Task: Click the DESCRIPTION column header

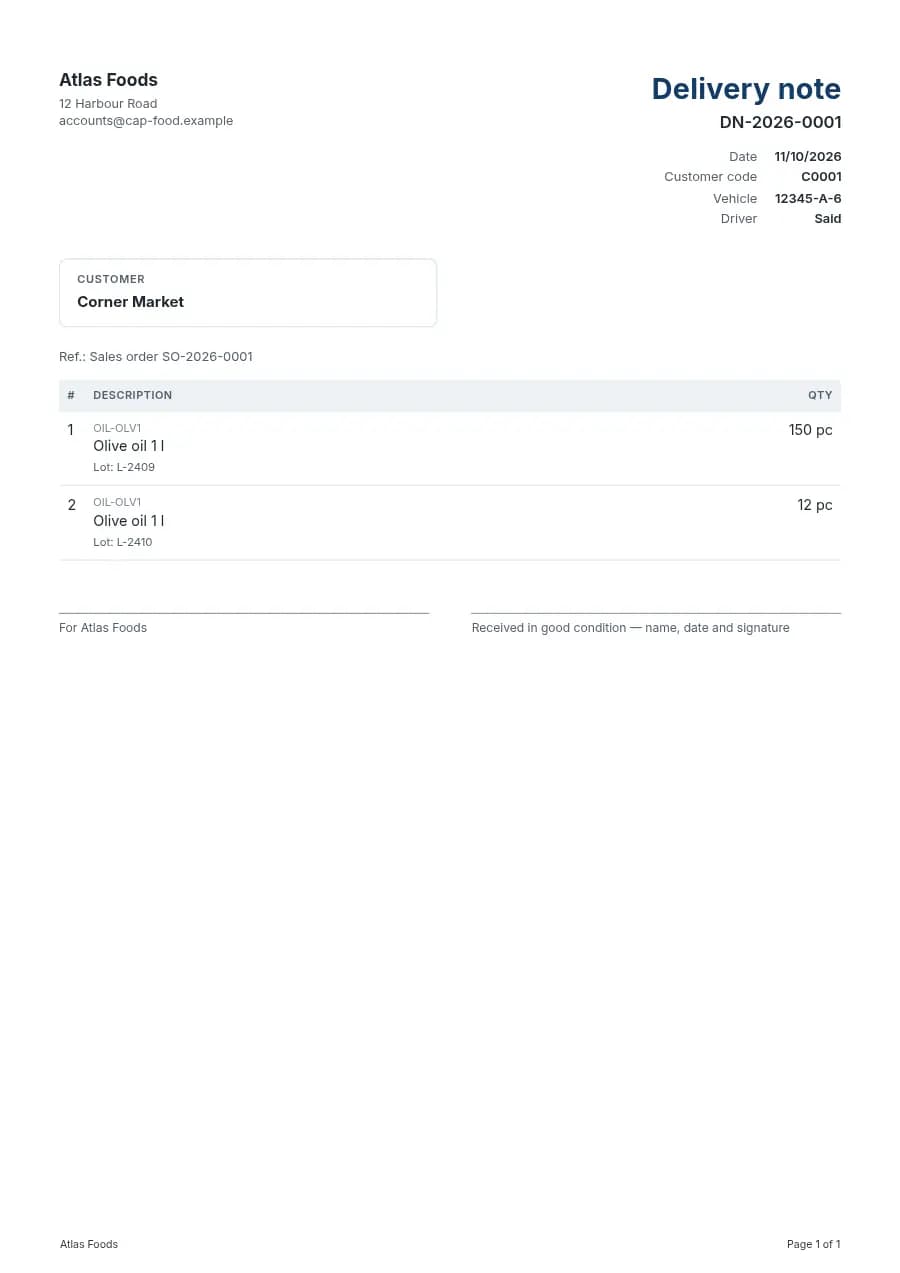Action: pyautogui.click(x=132, y=396)
